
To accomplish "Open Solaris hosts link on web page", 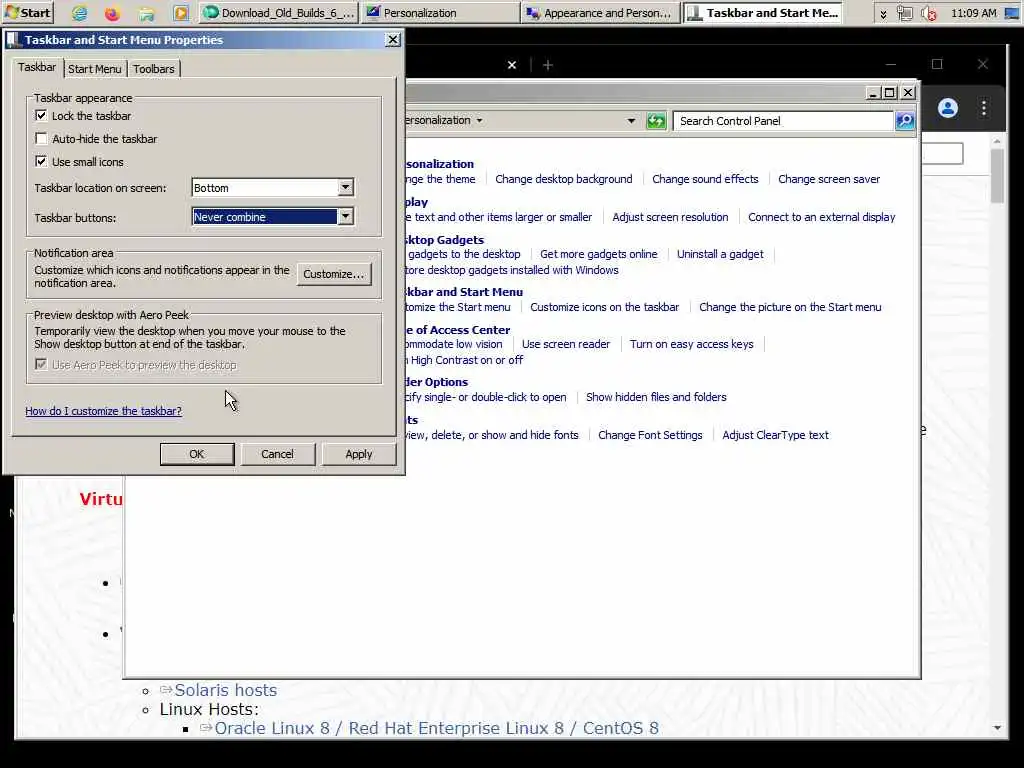I will tap(225, 690).
